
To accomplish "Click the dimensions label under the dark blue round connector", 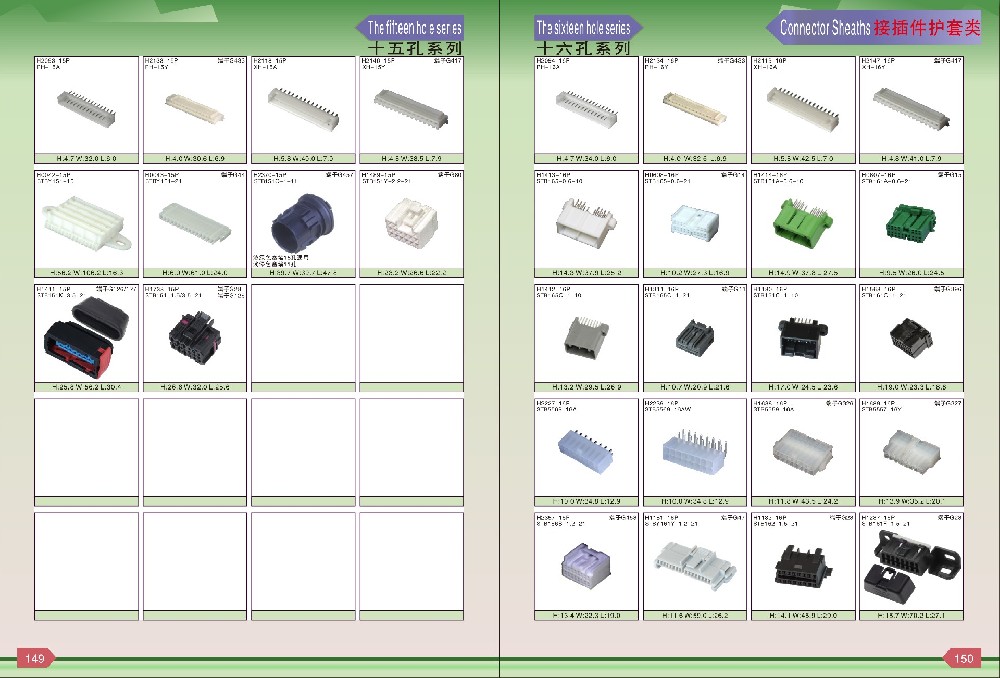I will coord(304,273).
